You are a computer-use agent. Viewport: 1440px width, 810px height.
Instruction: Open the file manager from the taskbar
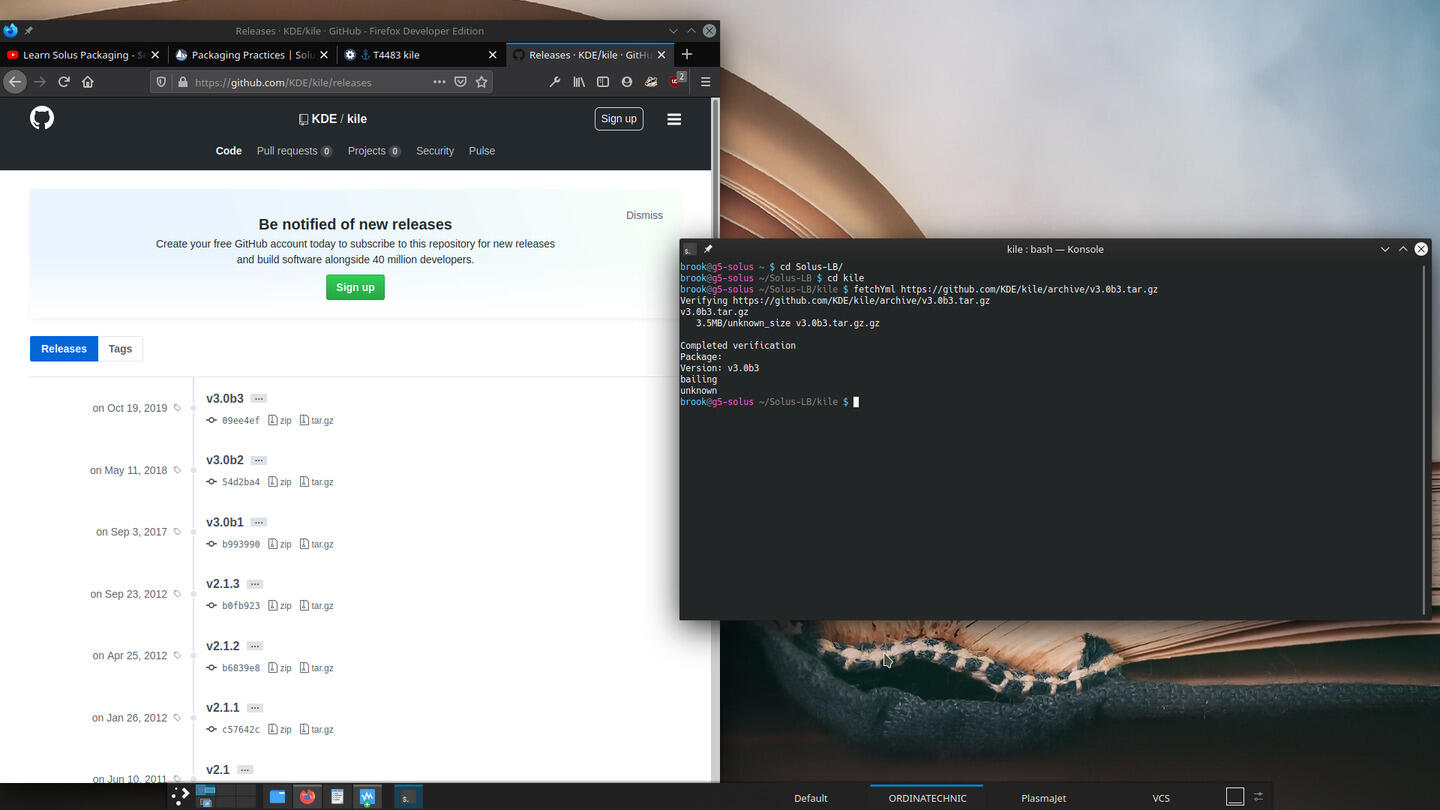tap(277, 797)
